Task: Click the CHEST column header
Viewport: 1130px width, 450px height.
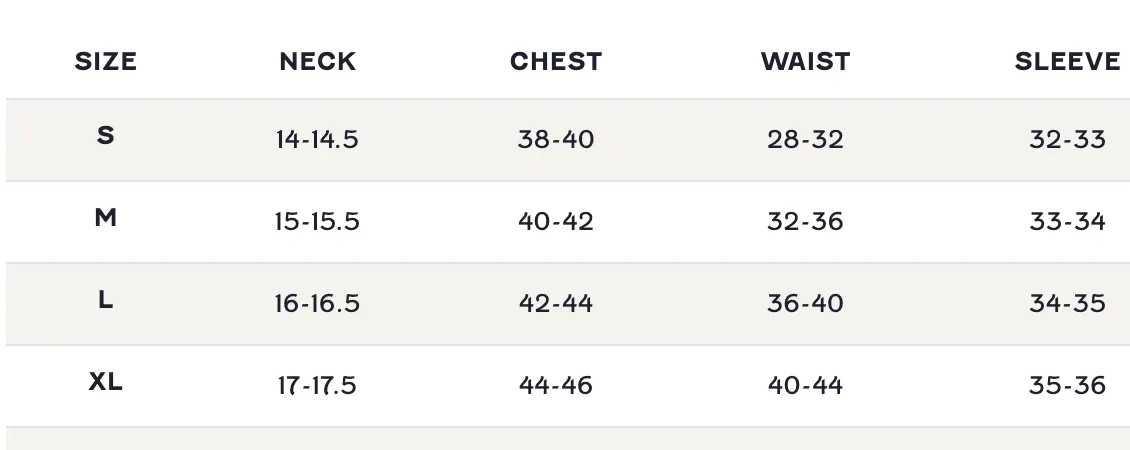Action: pyautogui.click(x=556, y=61)
